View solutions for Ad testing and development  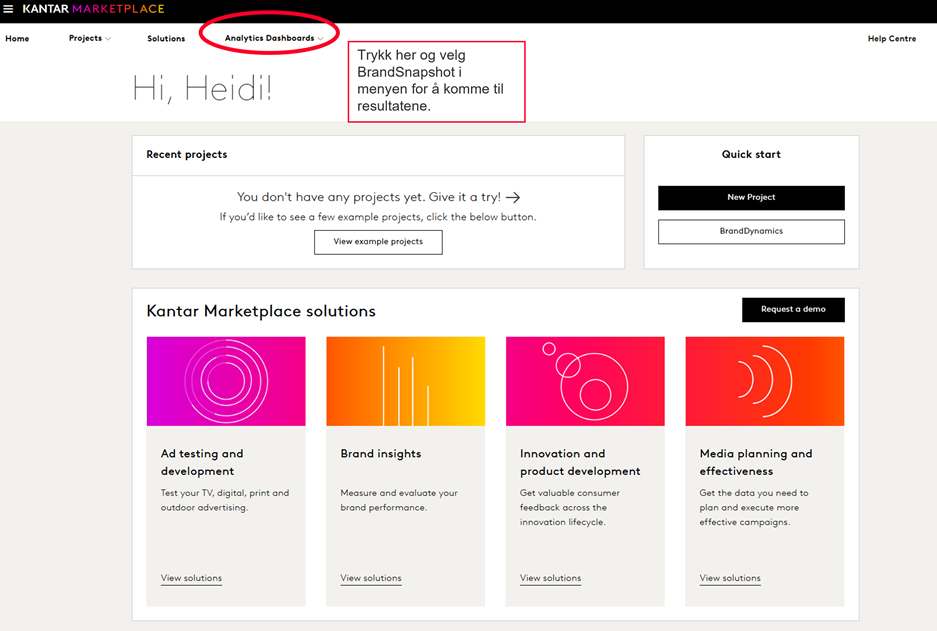[191, 578]
